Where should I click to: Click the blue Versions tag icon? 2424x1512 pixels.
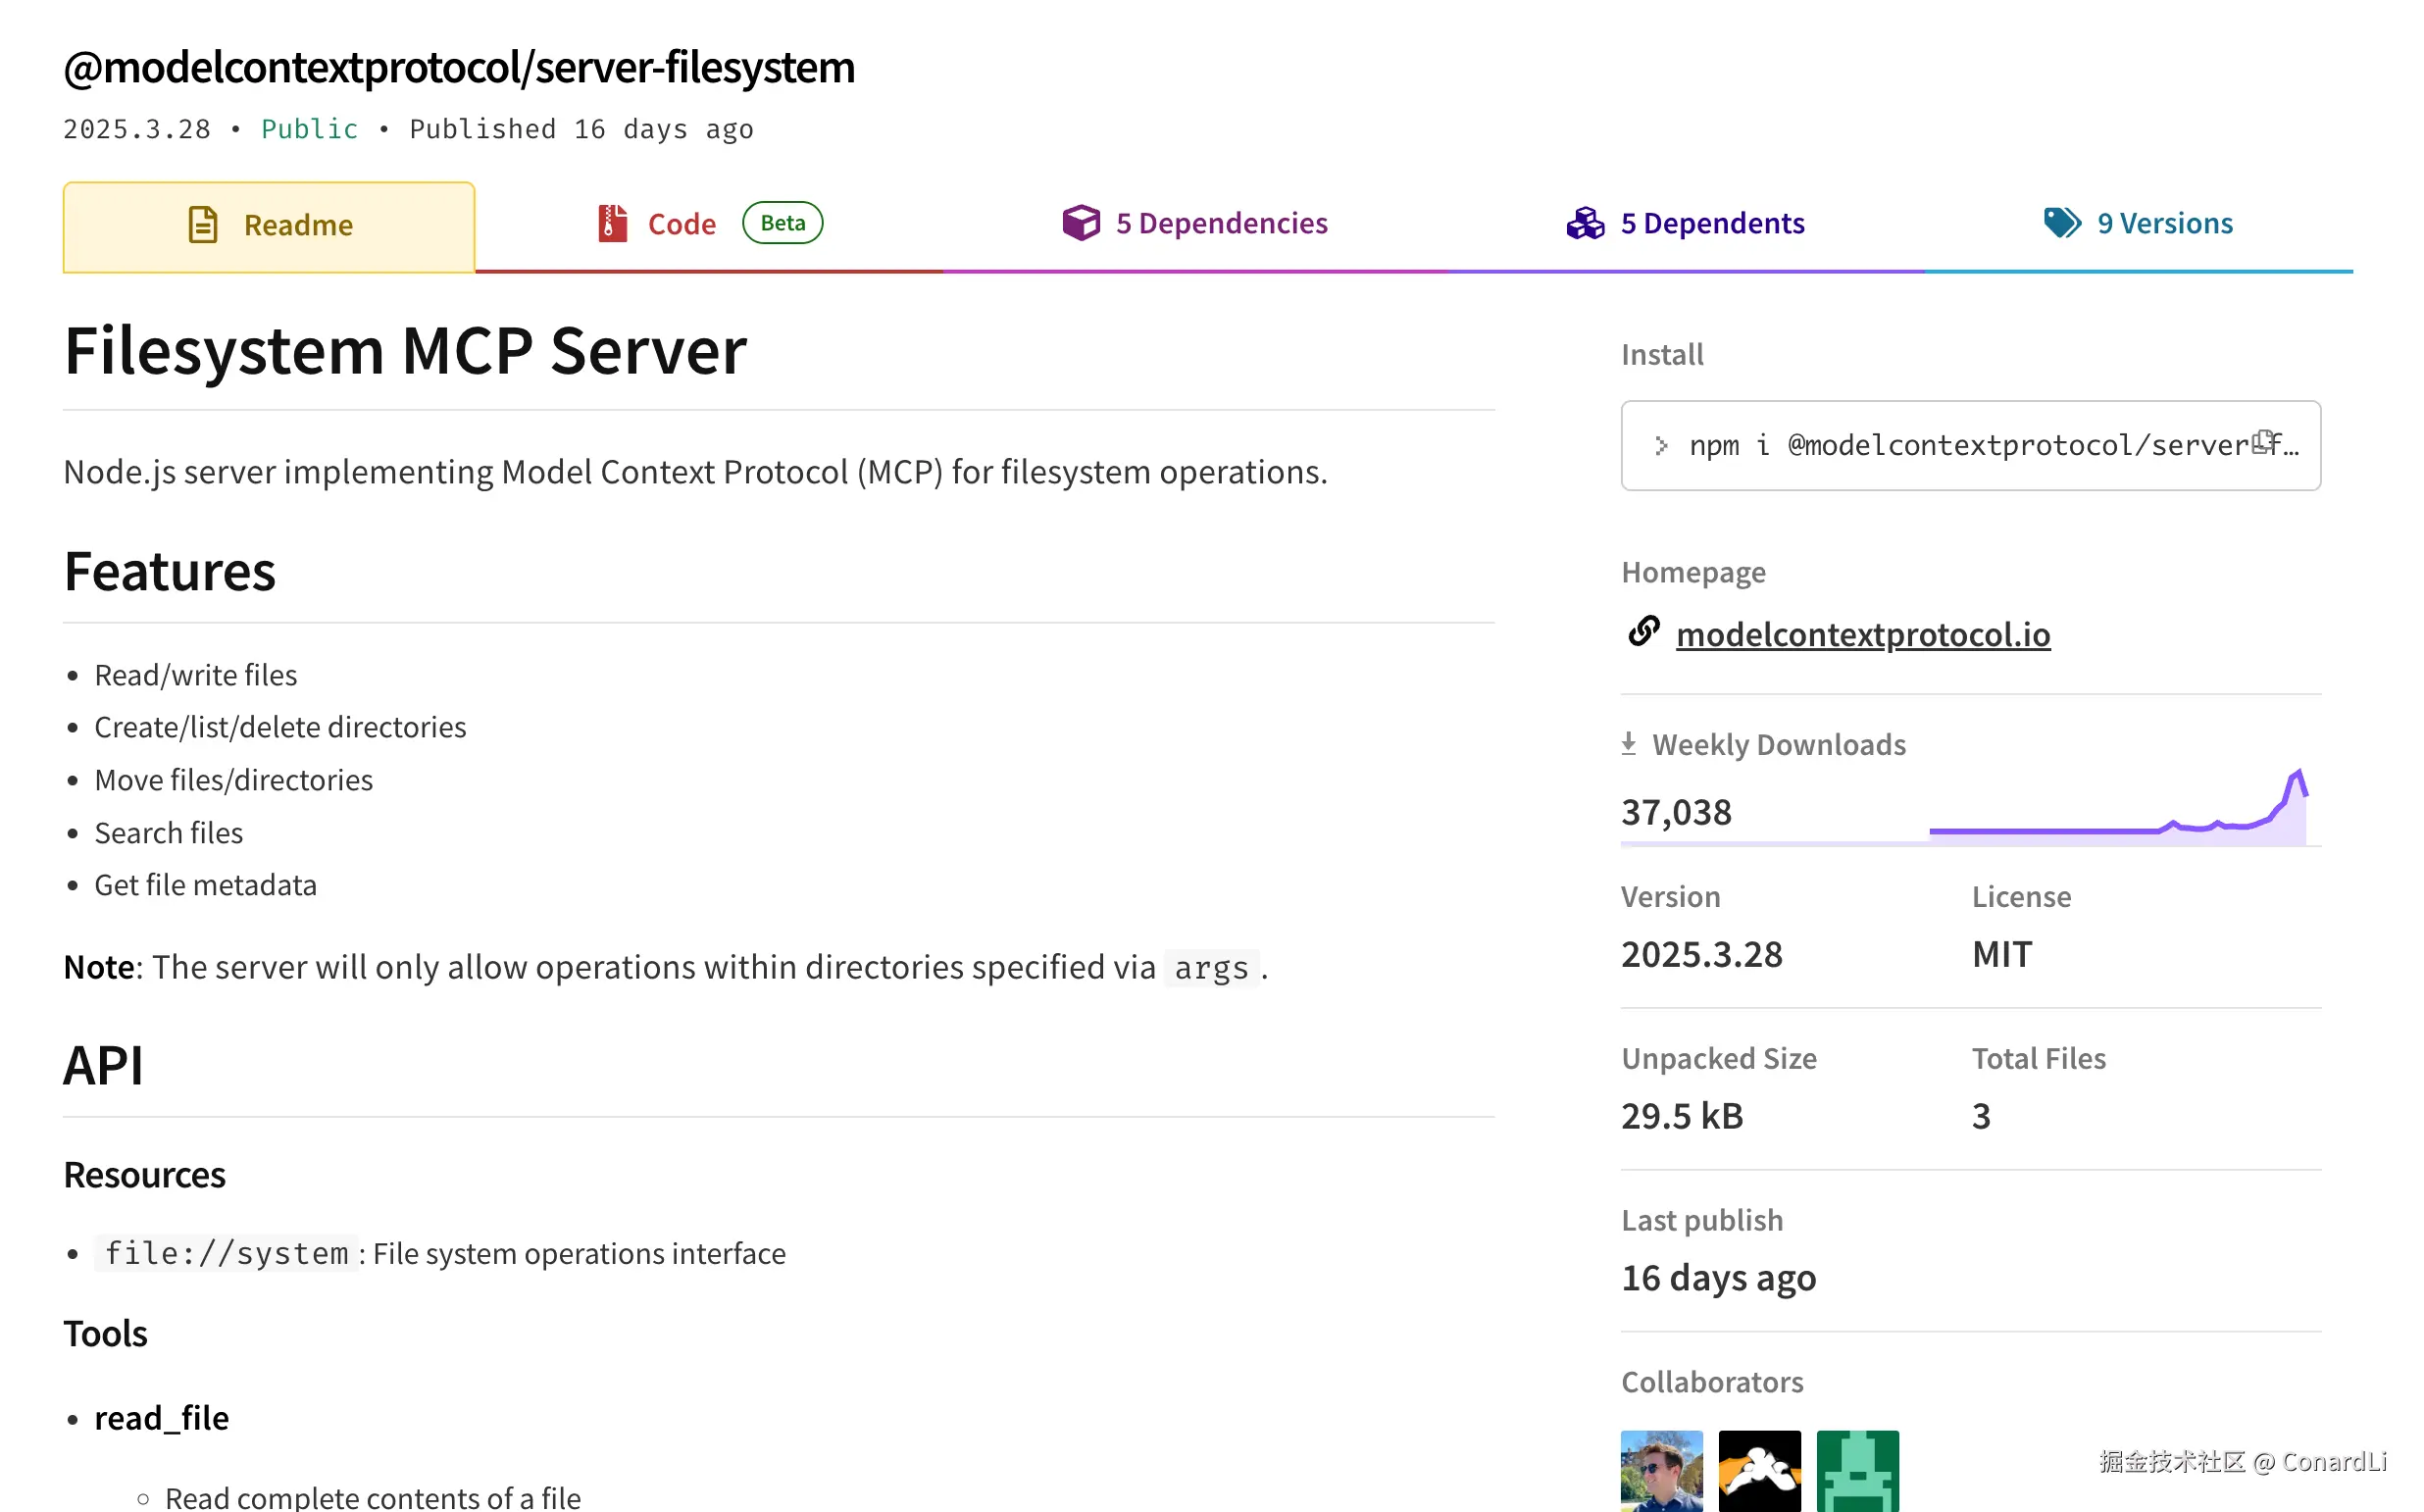(x=2061, y=222)
